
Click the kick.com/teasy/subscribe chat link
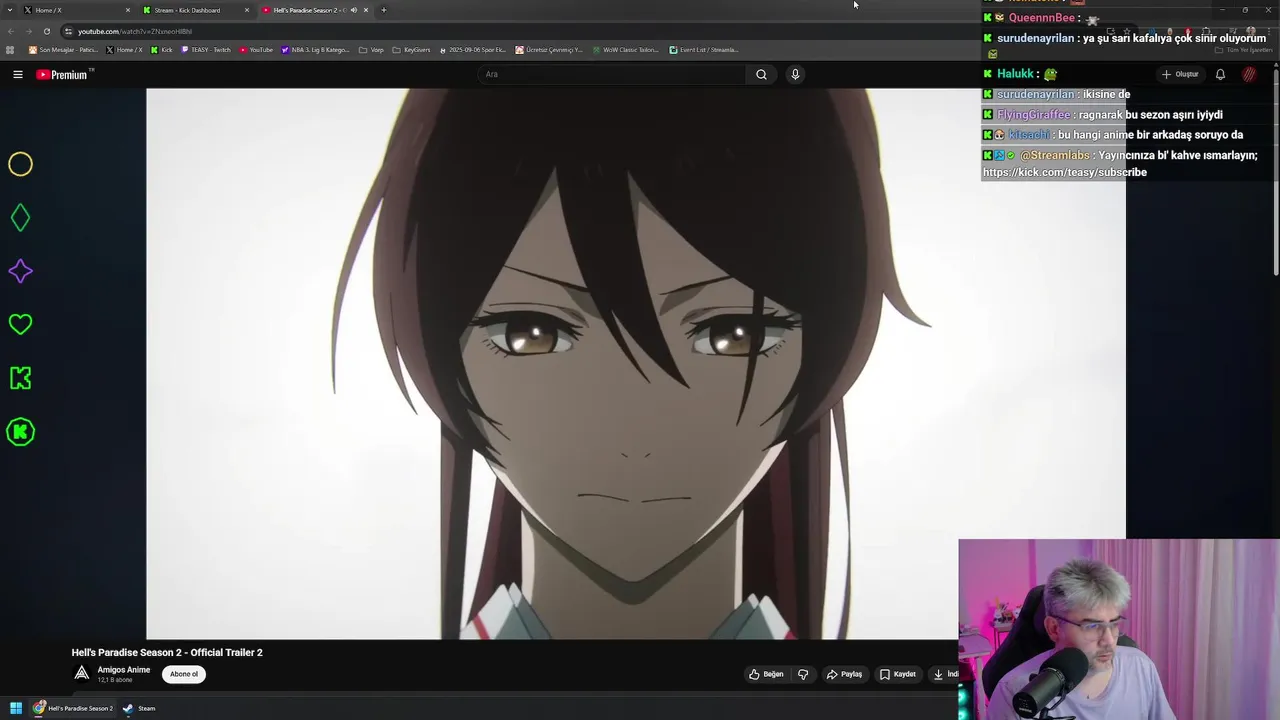[1065, 172]
